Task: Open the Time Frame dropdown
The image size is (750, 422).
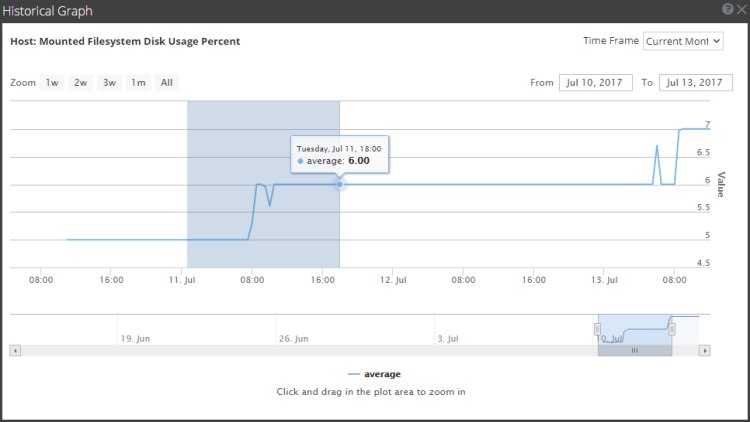Action: click(683, 41)
